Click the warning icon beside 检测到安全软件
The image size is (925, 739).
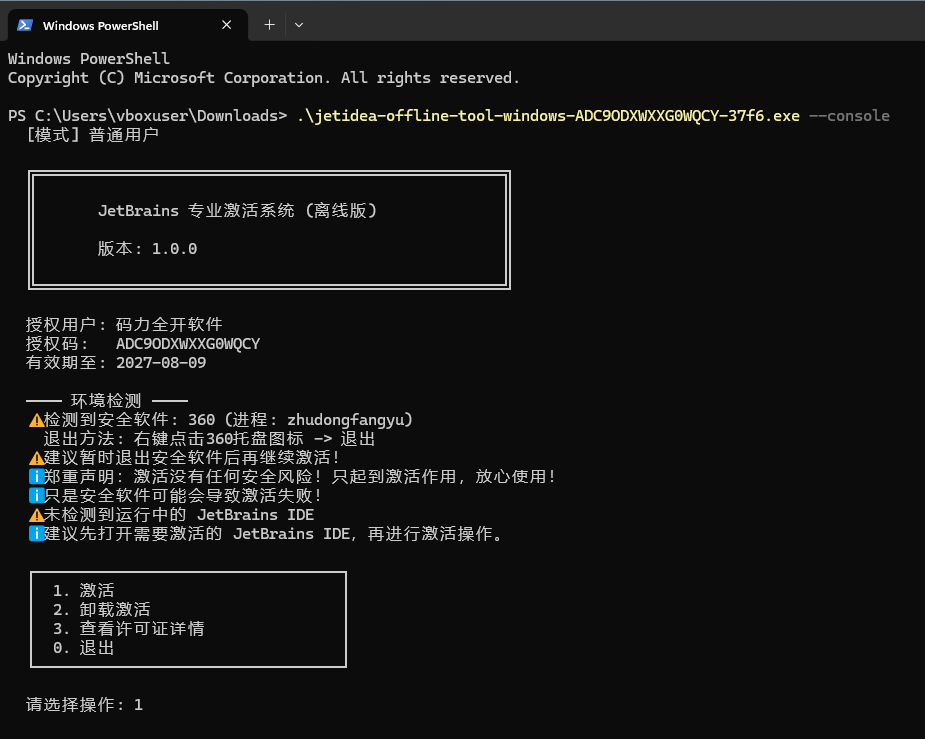[36, 420]
